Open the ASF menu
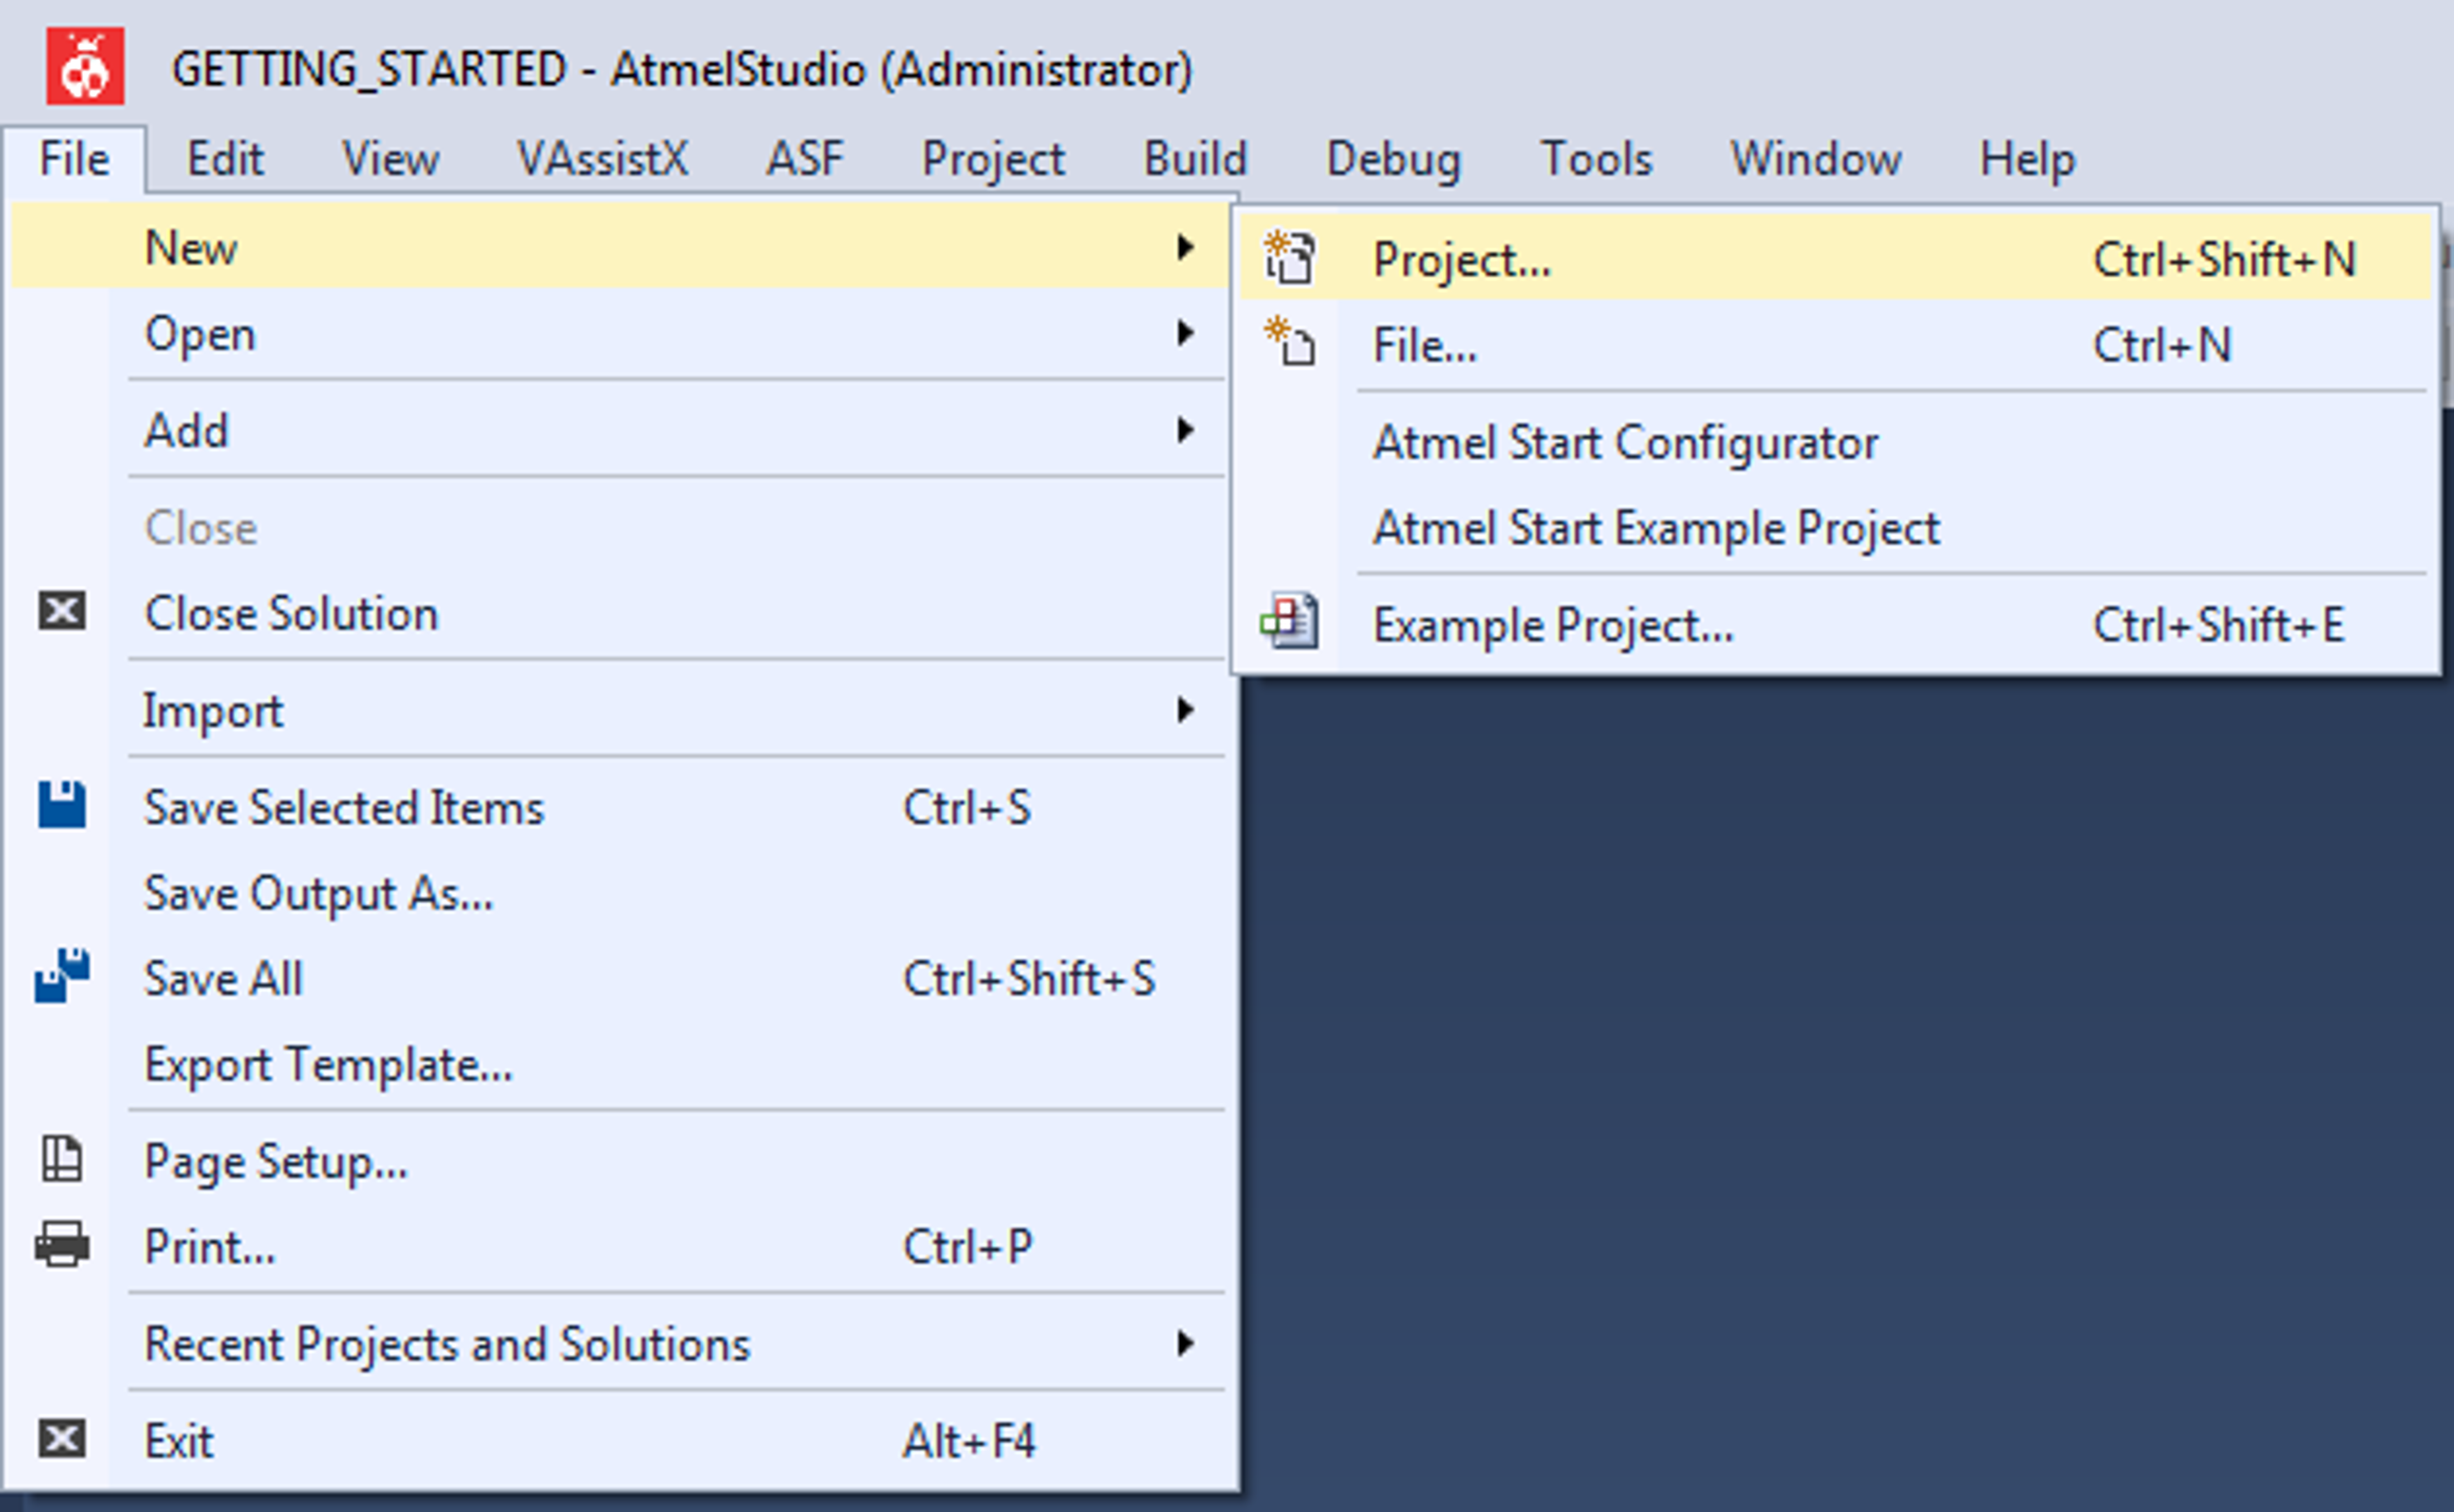 804,159
